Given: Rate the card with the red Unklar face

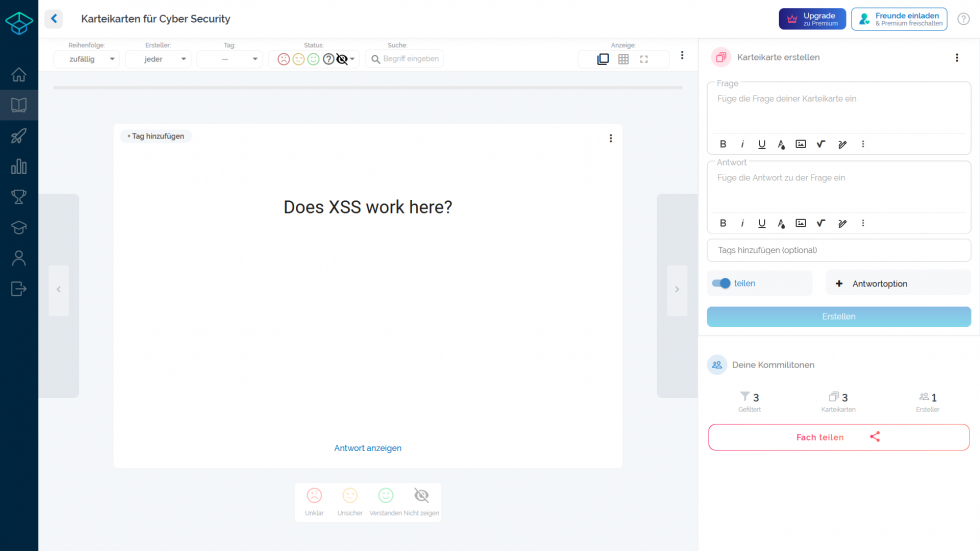Looking at the screenshot, I should point(314,496).
